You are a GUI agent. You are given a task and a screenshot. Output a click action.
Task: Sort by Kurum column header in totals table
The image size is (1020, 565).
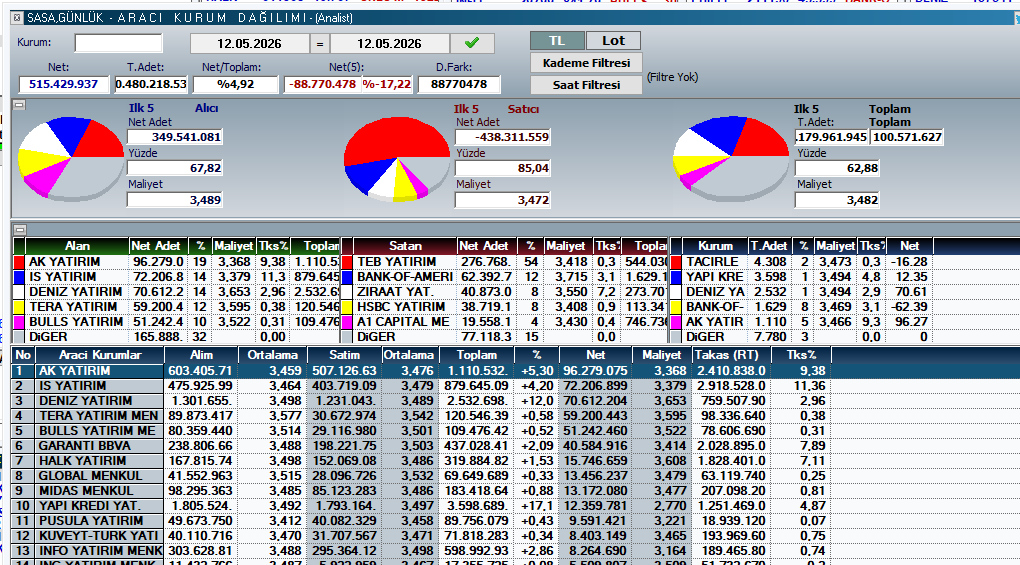tap(715, 246)
